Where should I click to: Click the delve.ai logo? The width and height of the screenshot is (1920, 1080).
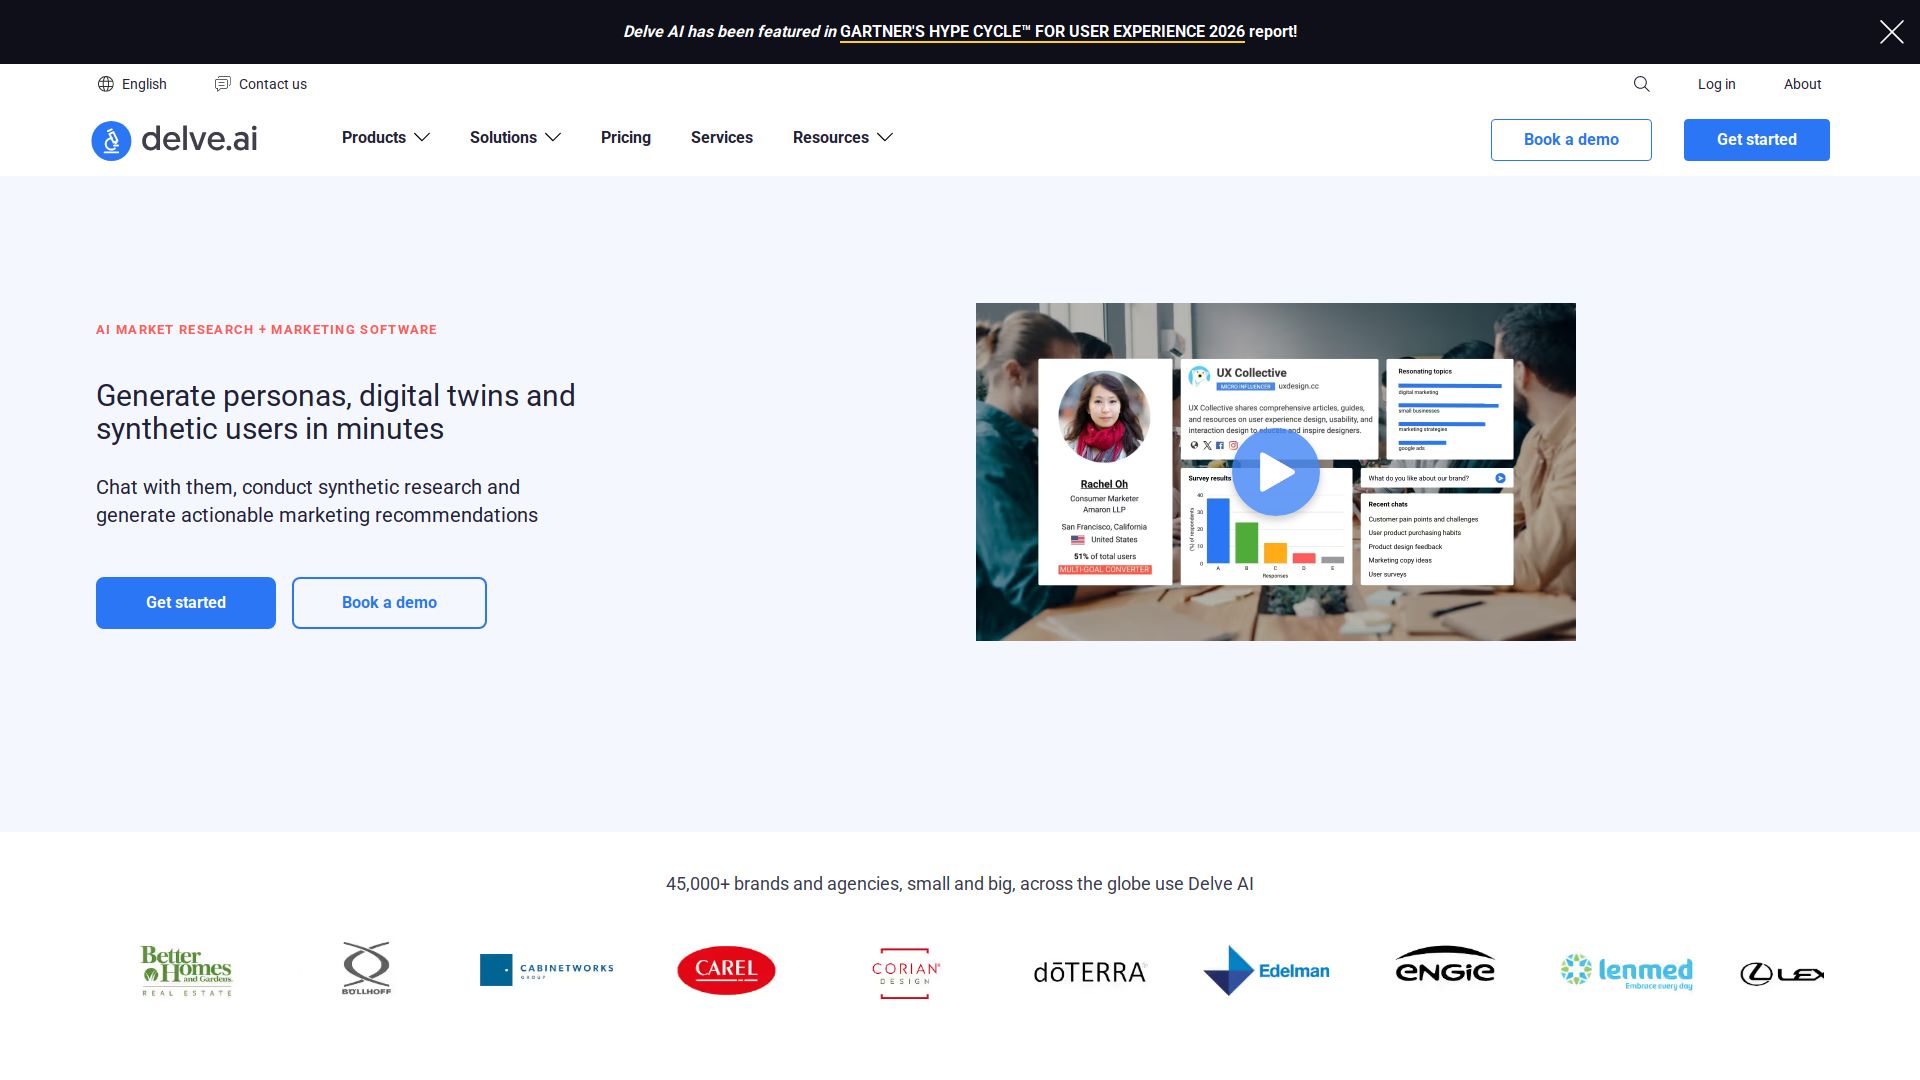[174, 139]
